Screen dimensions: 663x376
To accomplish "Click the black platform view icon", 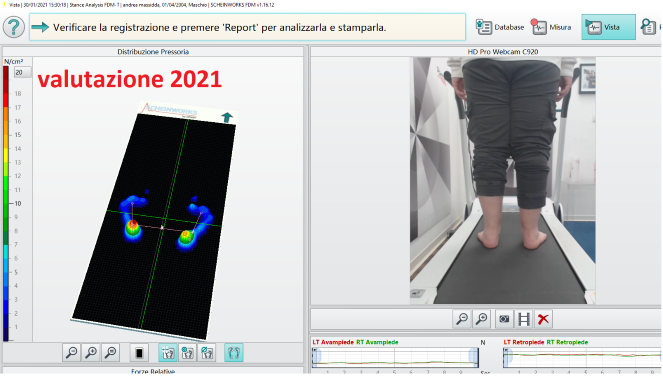I will click(139, 352).
